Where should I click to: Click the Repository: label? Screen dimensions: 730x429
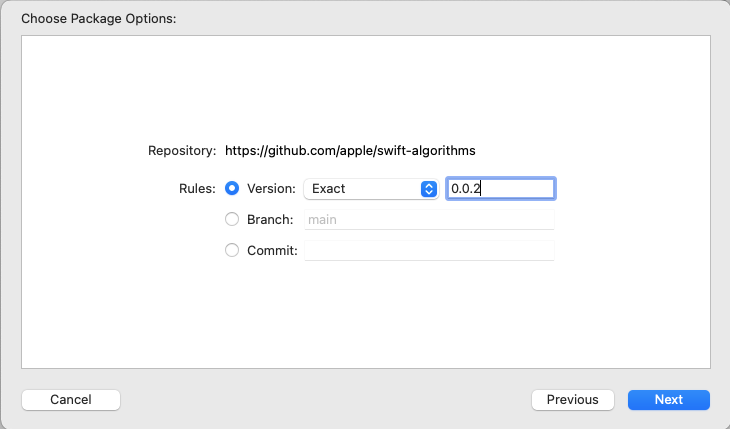[x=182, y=150]
